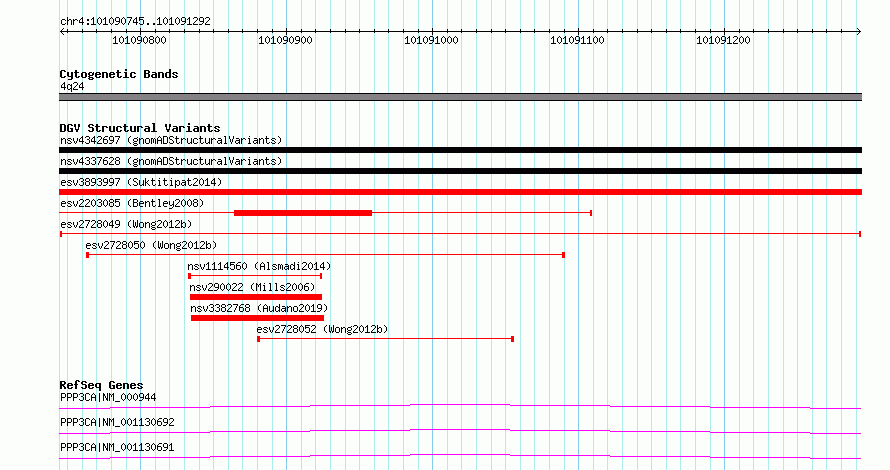890x470 pixels.
Task: Click the red bar of nsv3382768
Action: (257, 318)
